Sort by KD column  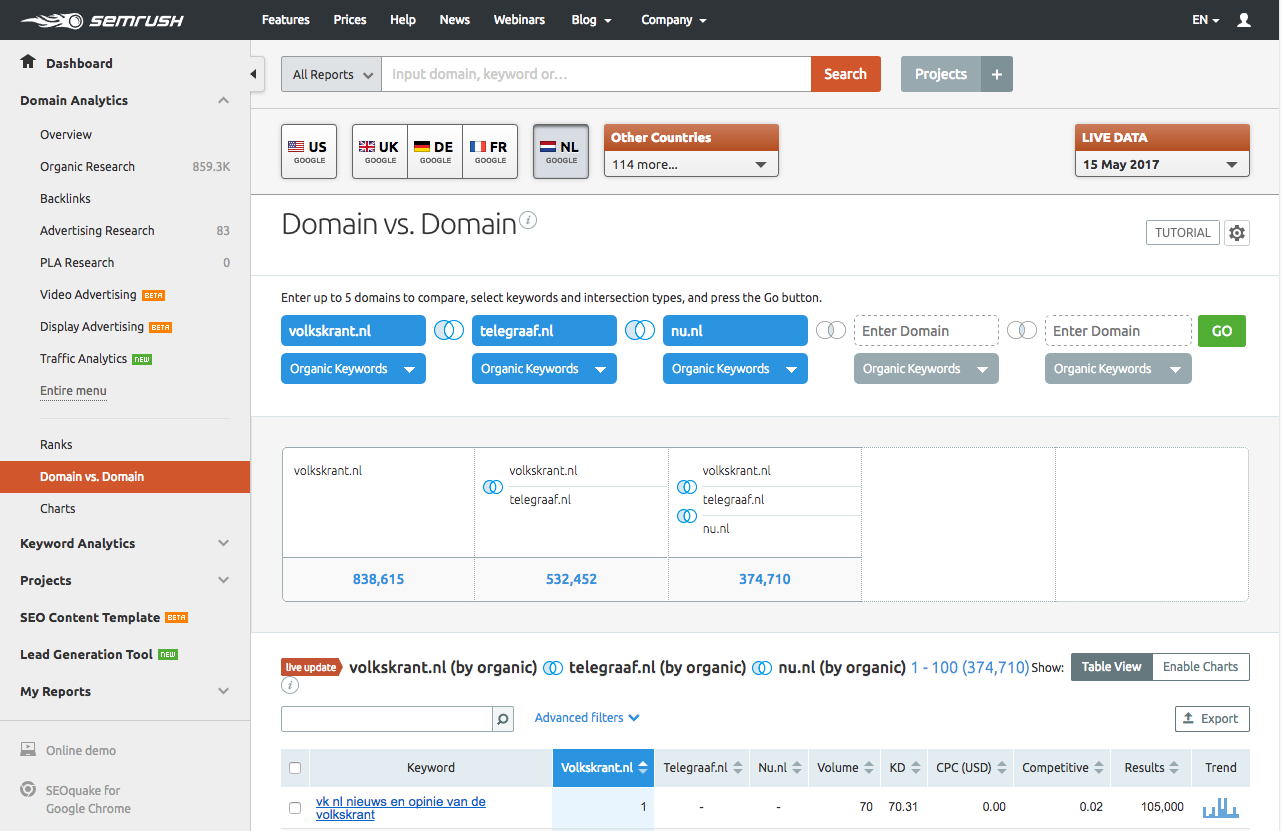904,768
